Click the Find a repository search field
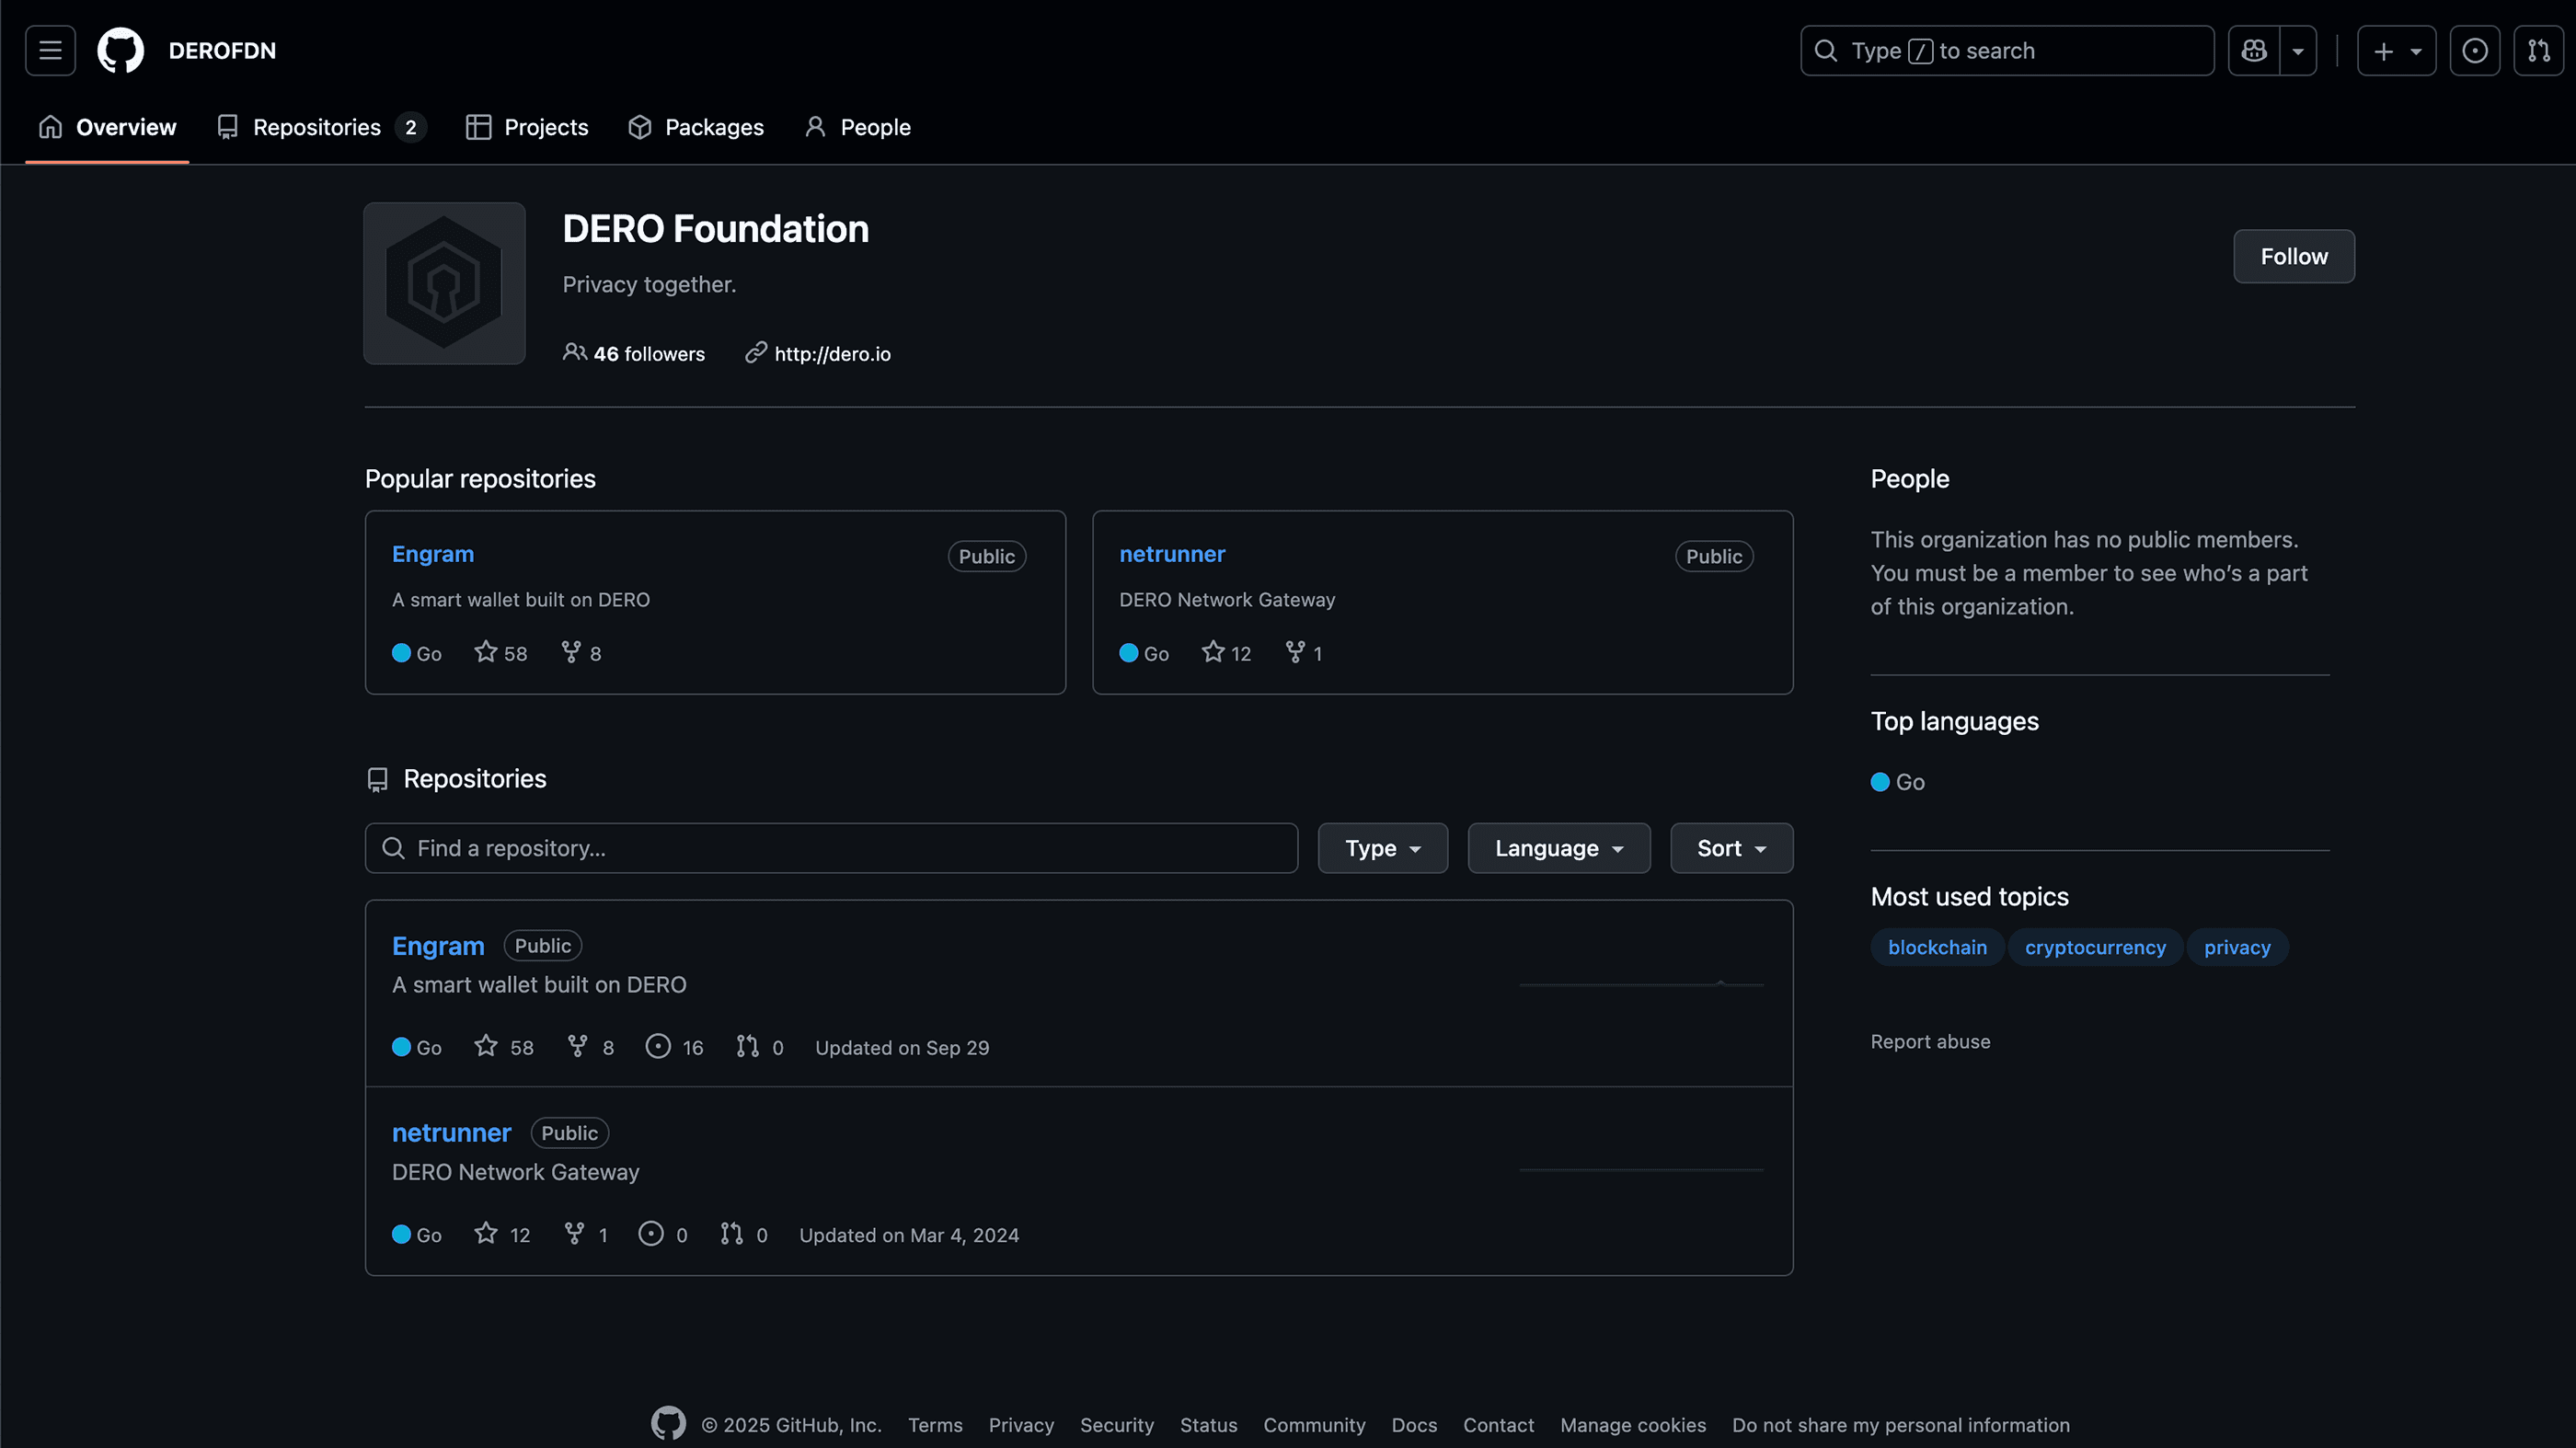This screenshot has height=1448, width=2576. pos(830,848)
